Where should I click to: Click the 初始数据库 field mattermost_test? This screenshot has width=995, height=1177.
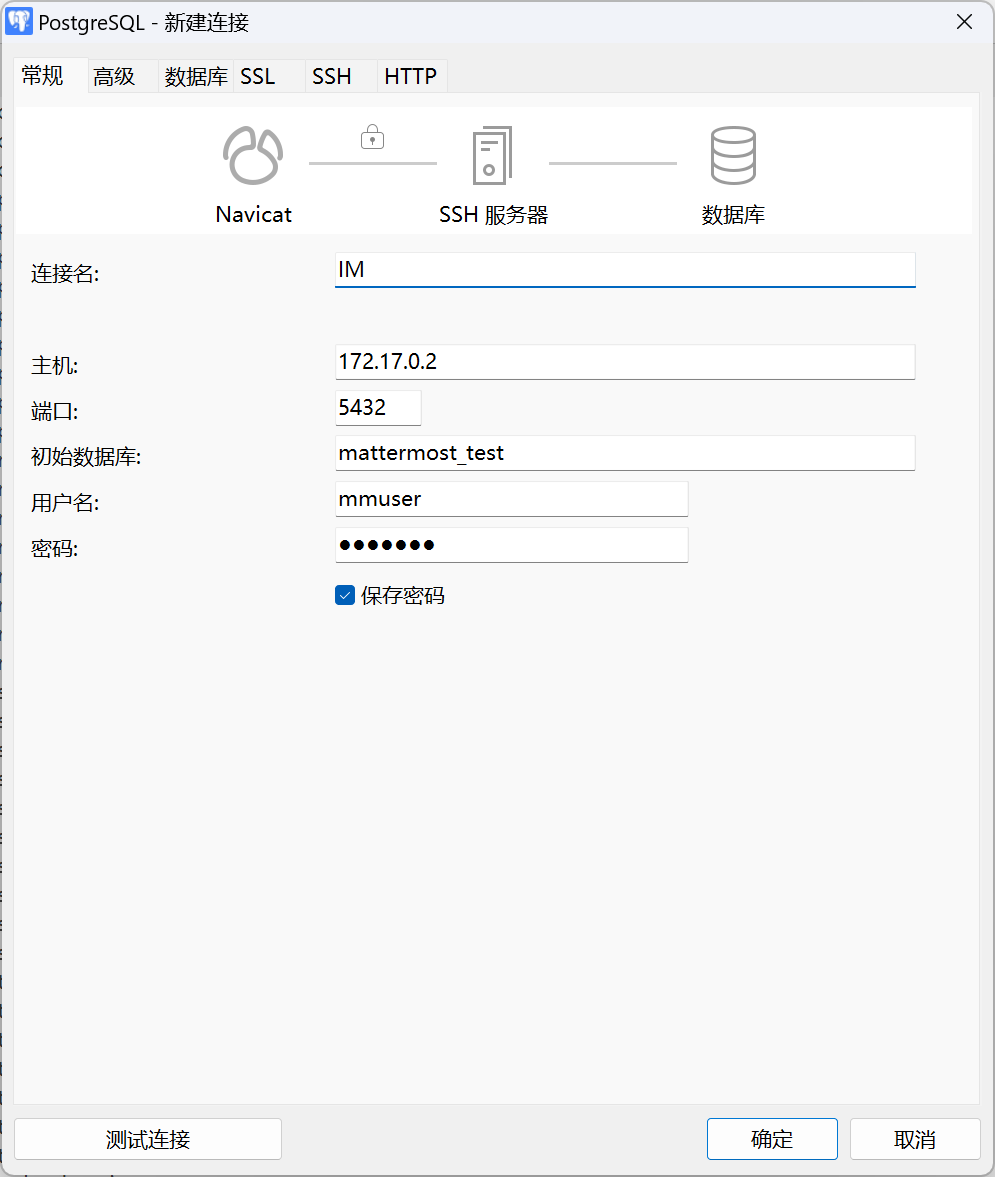(x=625, y=453)
